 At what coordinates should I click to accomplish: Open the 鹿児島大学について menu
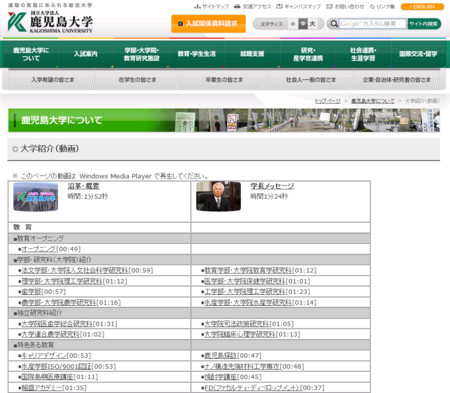(31, 54)
